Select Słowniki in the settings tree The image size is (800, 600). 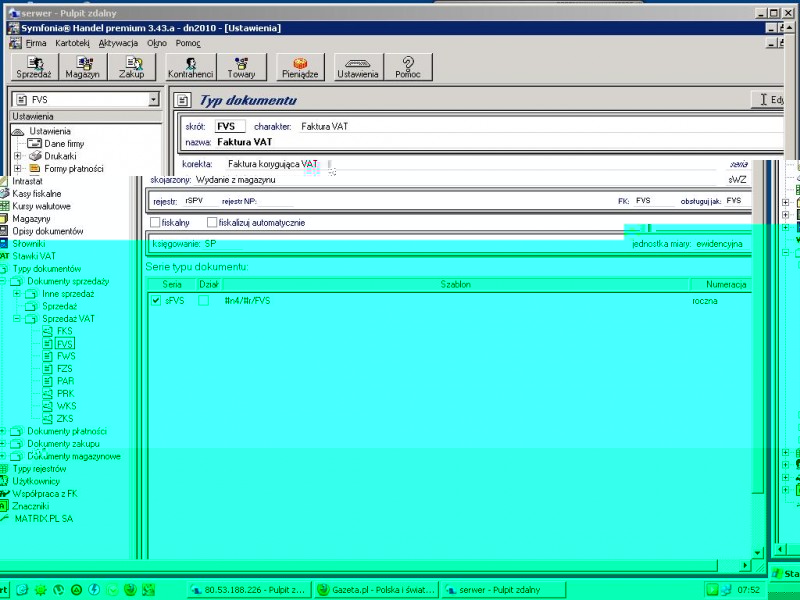tap(29, 244)
